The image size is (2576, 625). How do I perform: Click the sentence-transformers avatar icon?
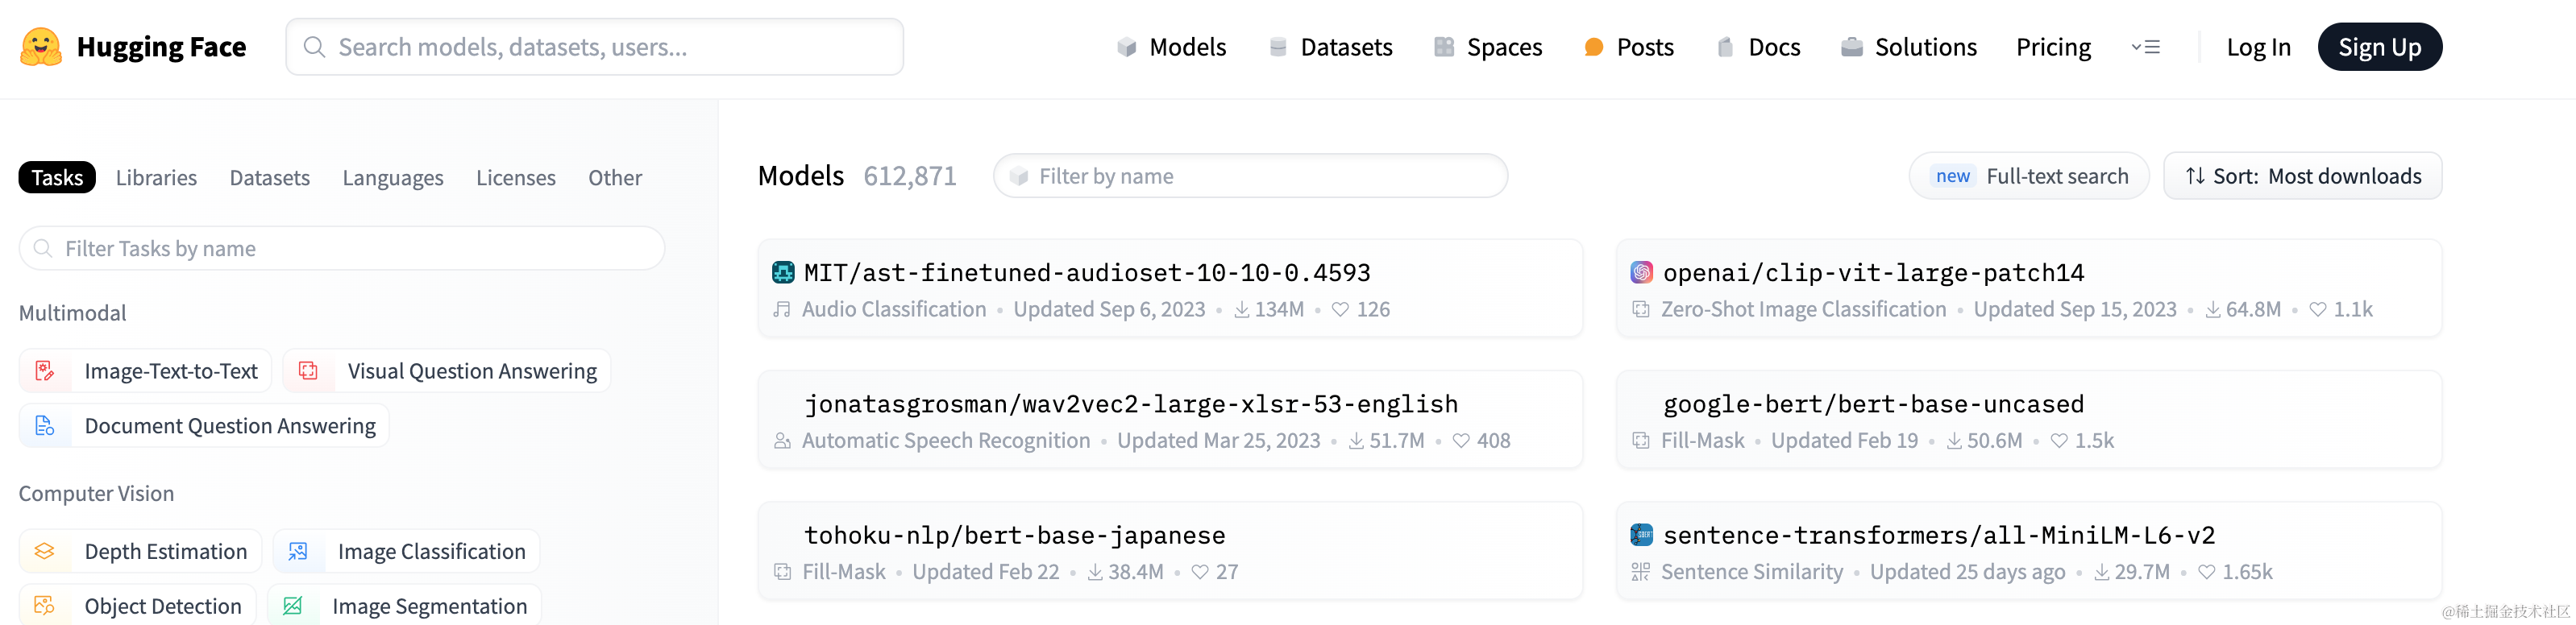1642,535
